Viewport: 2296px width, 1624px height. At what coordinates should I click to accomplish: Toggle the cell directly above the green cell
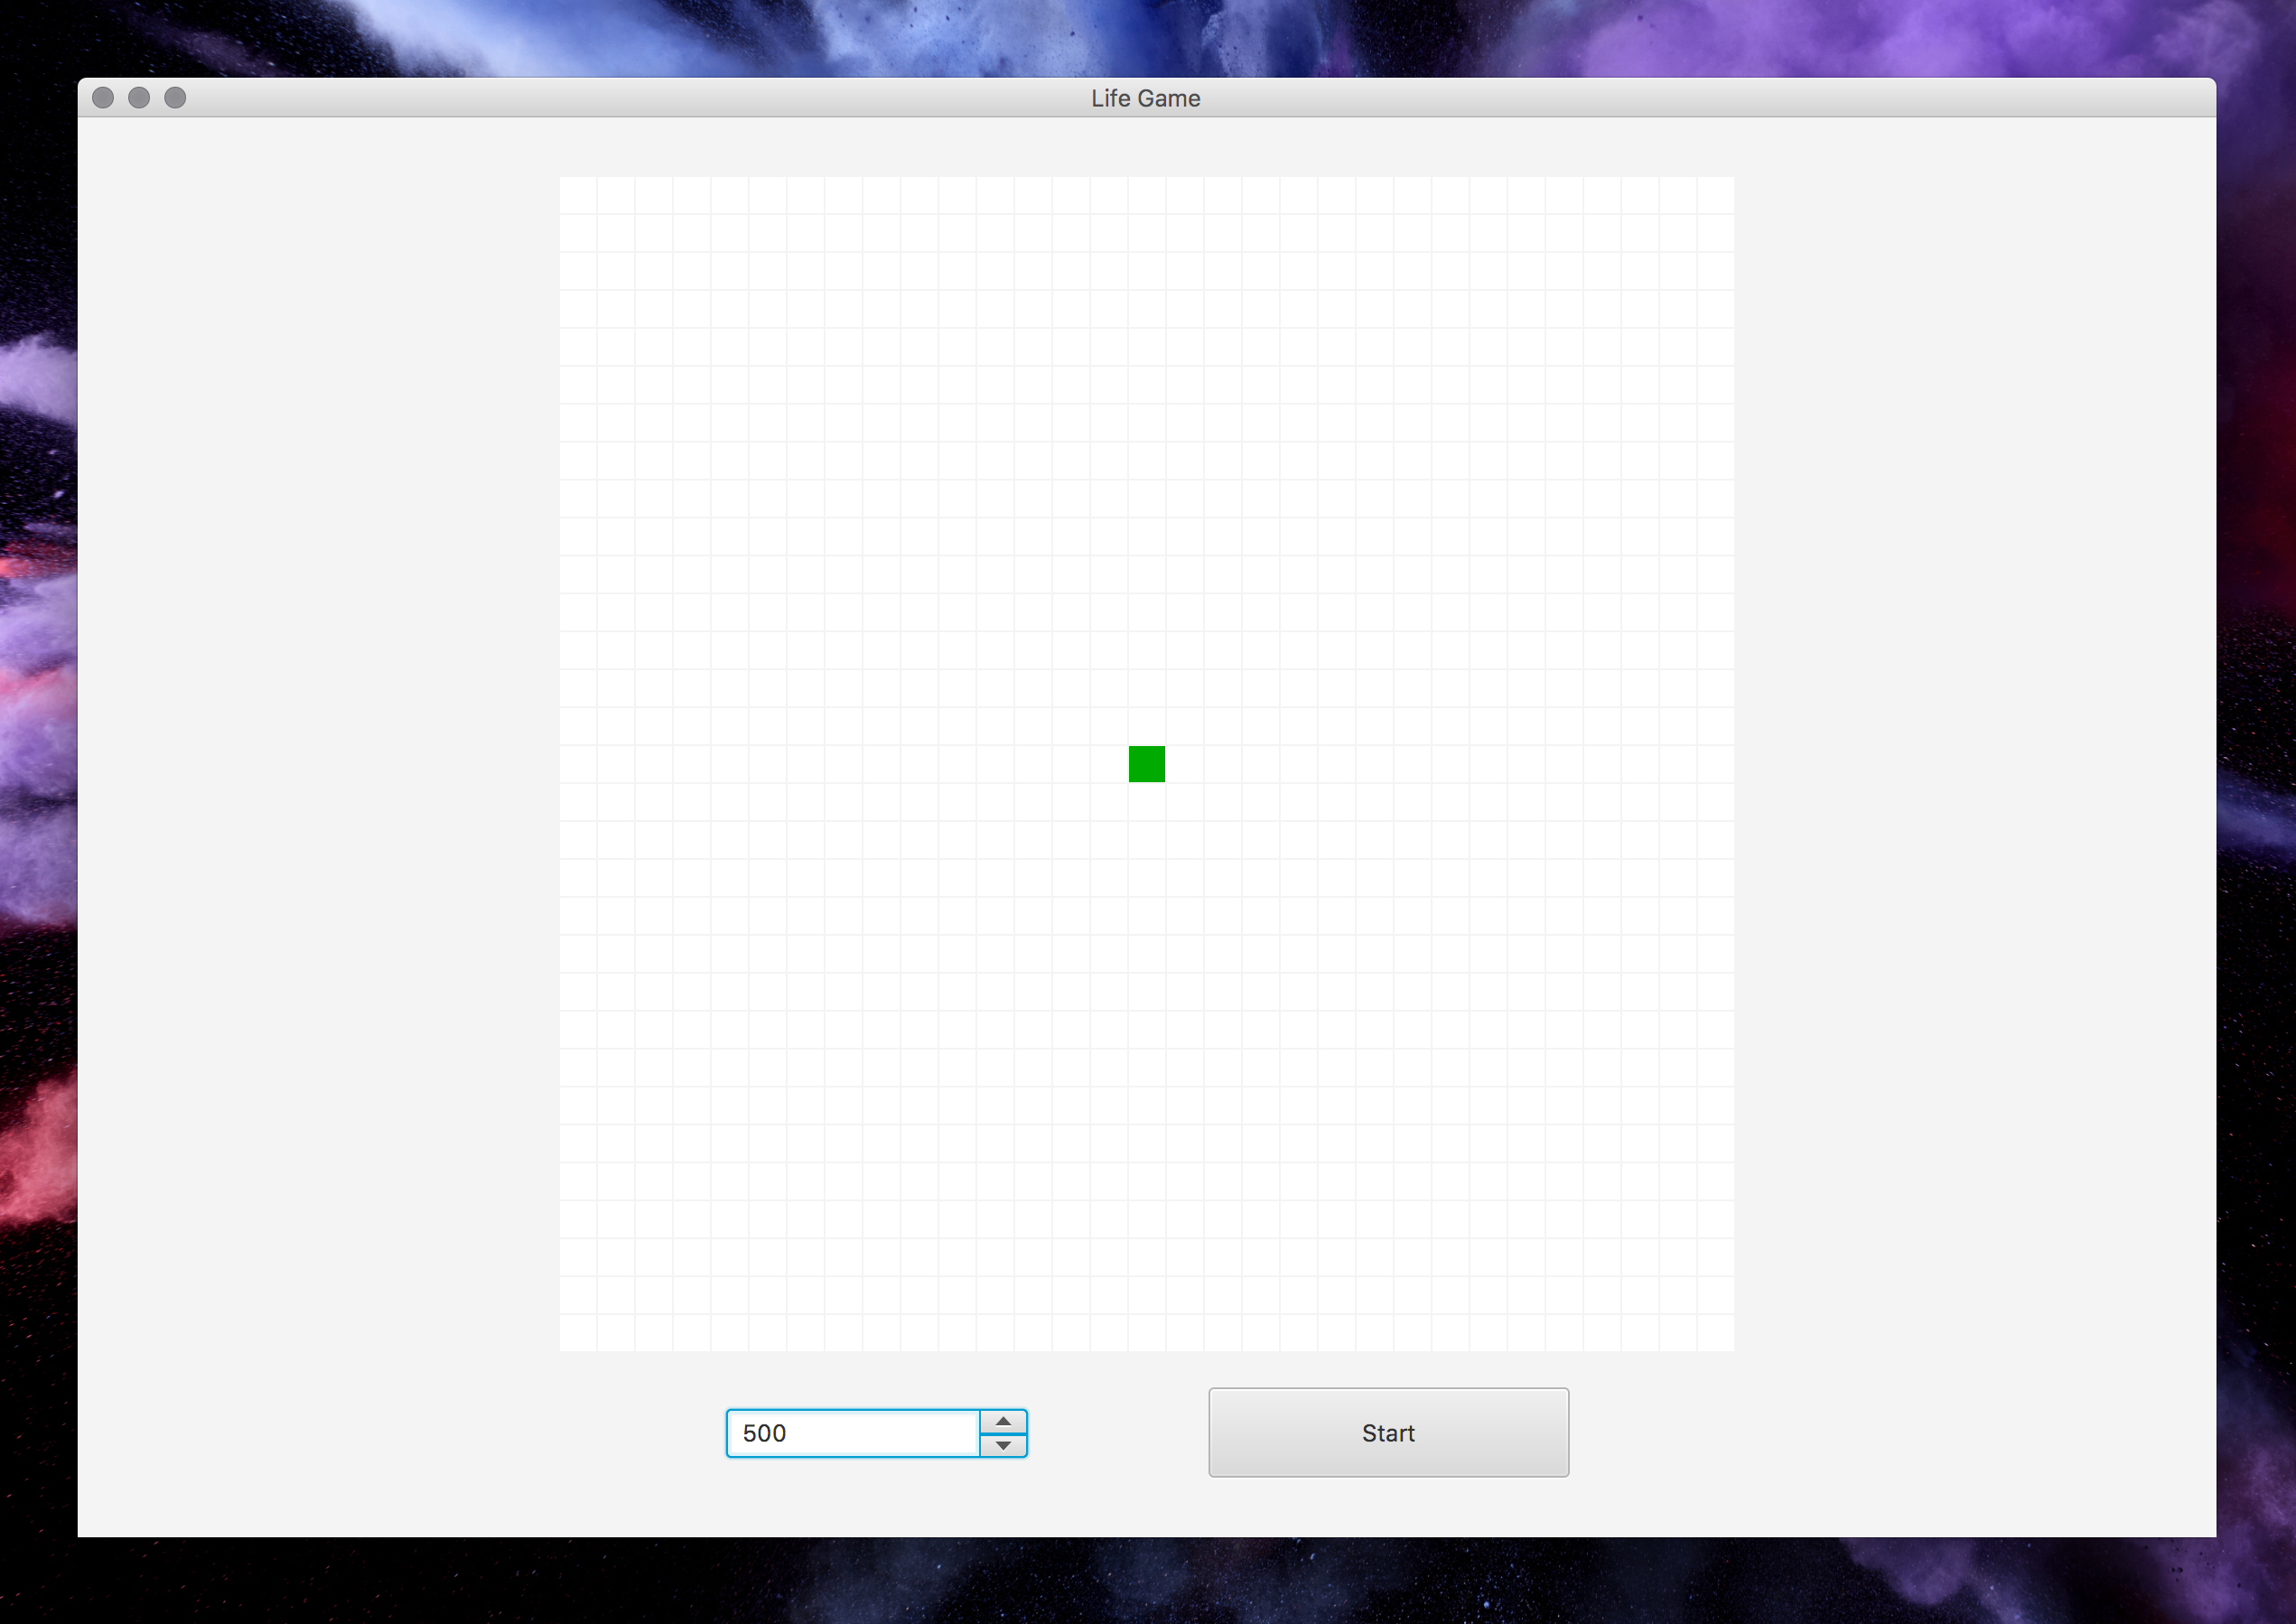tap(1147, 726)
